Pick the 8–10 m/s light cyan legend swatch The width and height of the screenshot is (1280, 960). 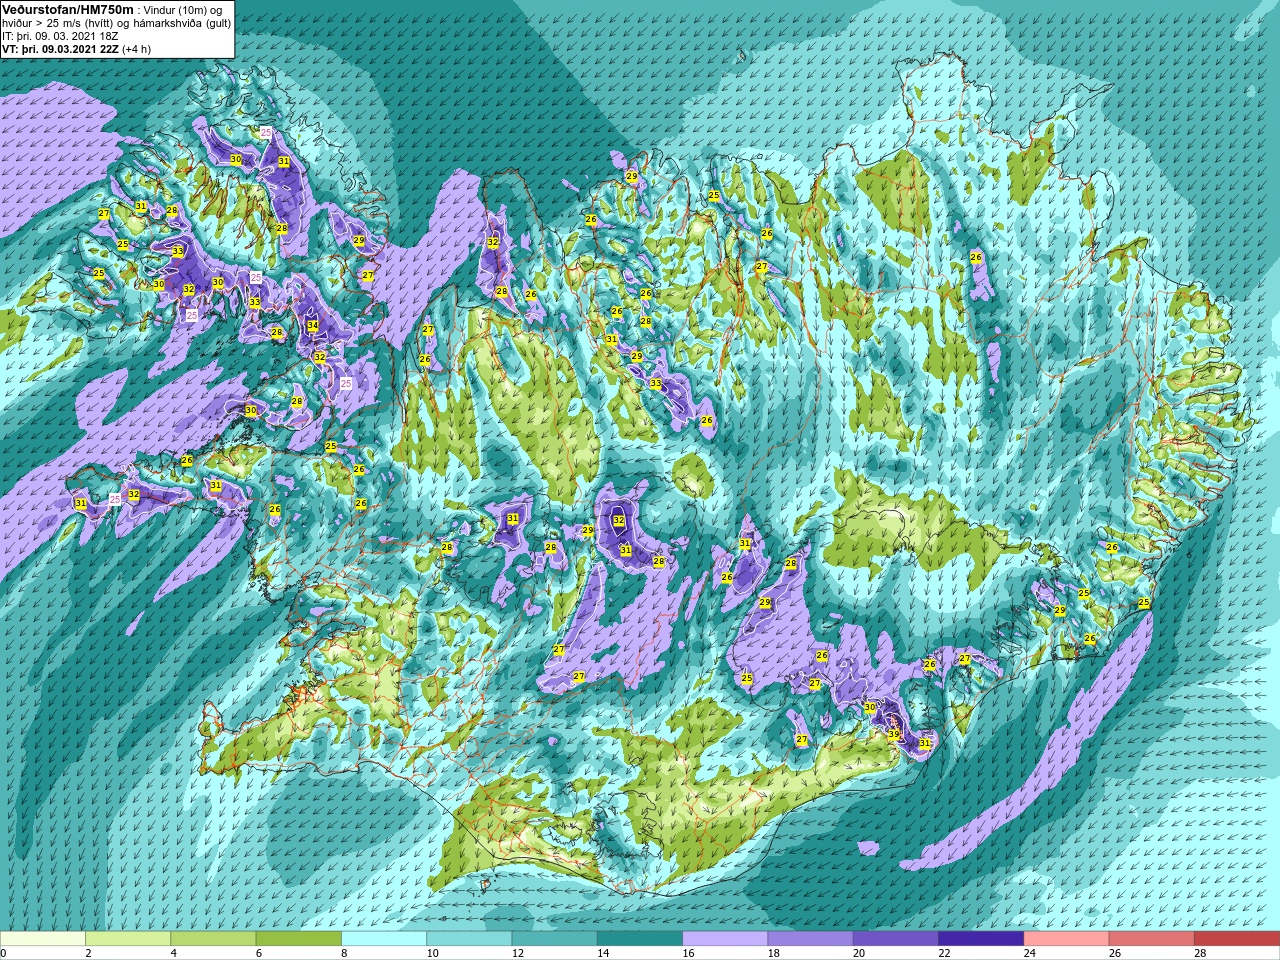(x=384, y=939)
